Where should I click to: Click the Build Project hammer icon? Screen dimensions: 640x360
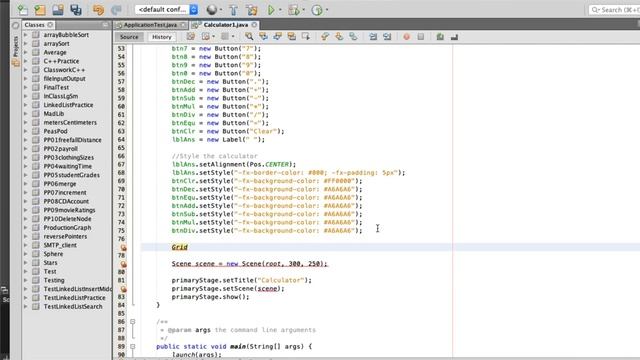pos(233,10)
